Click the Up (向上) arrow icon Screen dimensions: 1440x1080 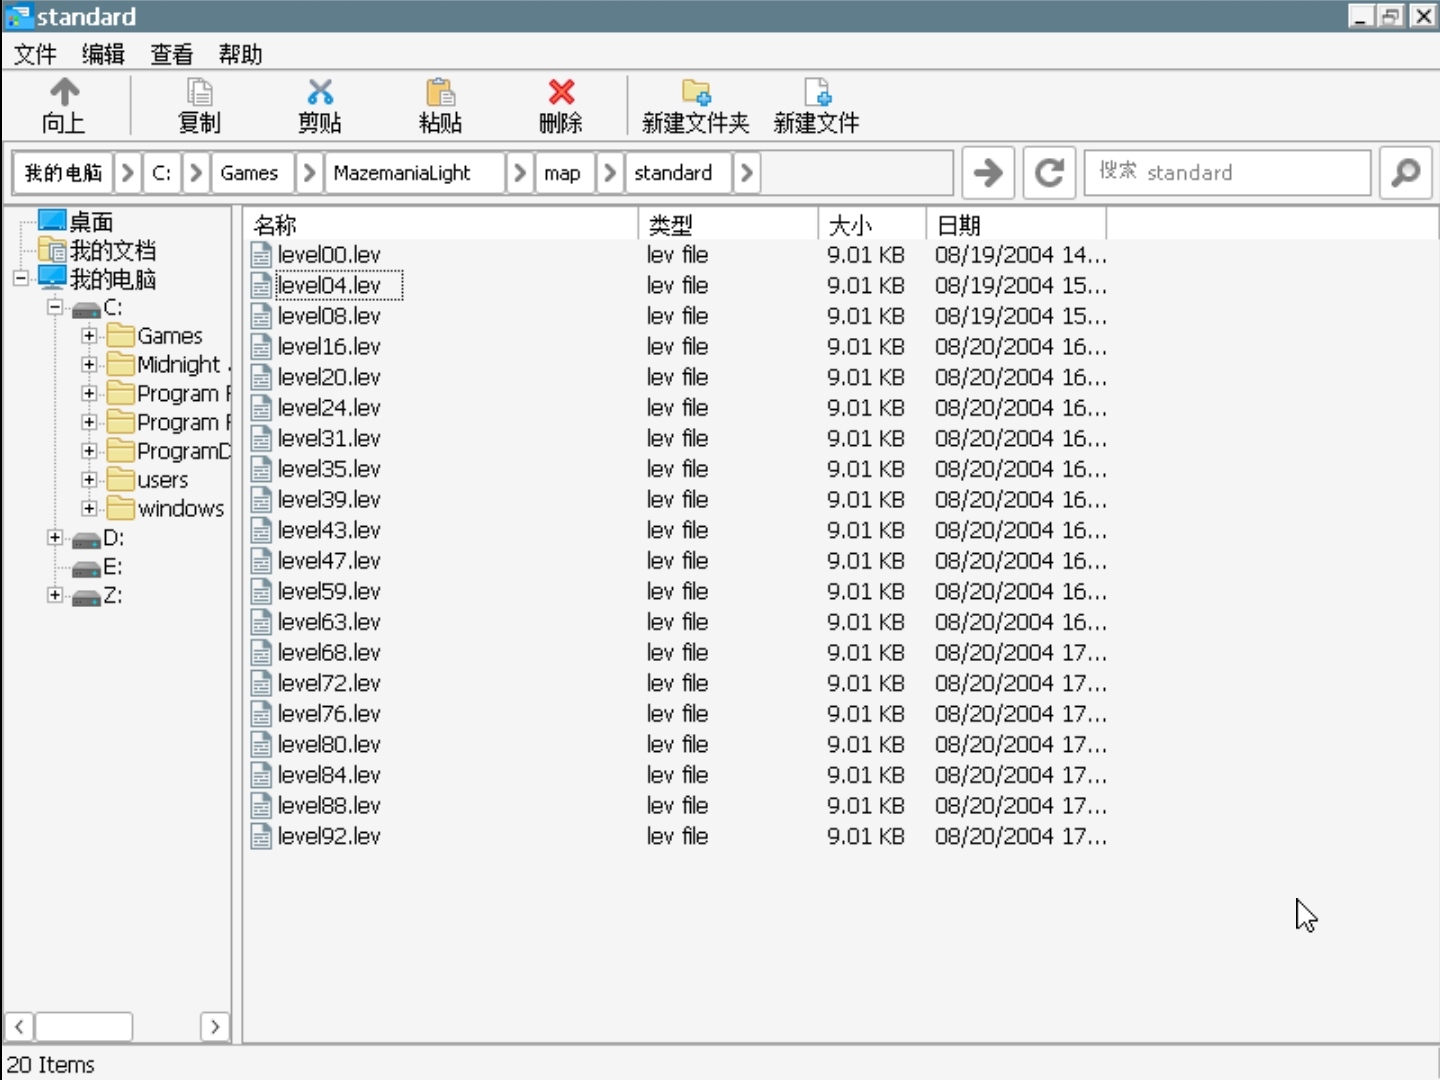tap(64, 93)
